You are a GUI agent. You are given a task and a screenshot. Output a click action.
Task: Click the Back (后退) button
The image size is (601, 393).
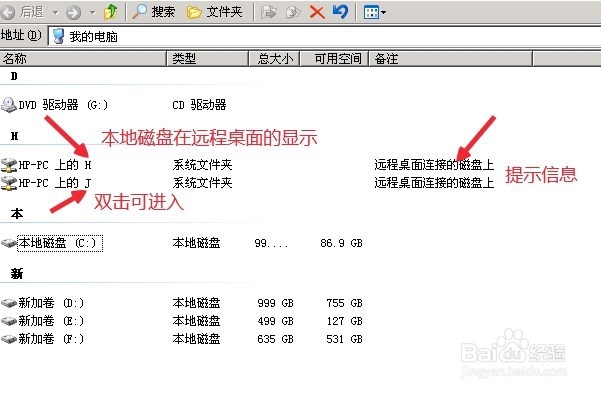(22, 12)
